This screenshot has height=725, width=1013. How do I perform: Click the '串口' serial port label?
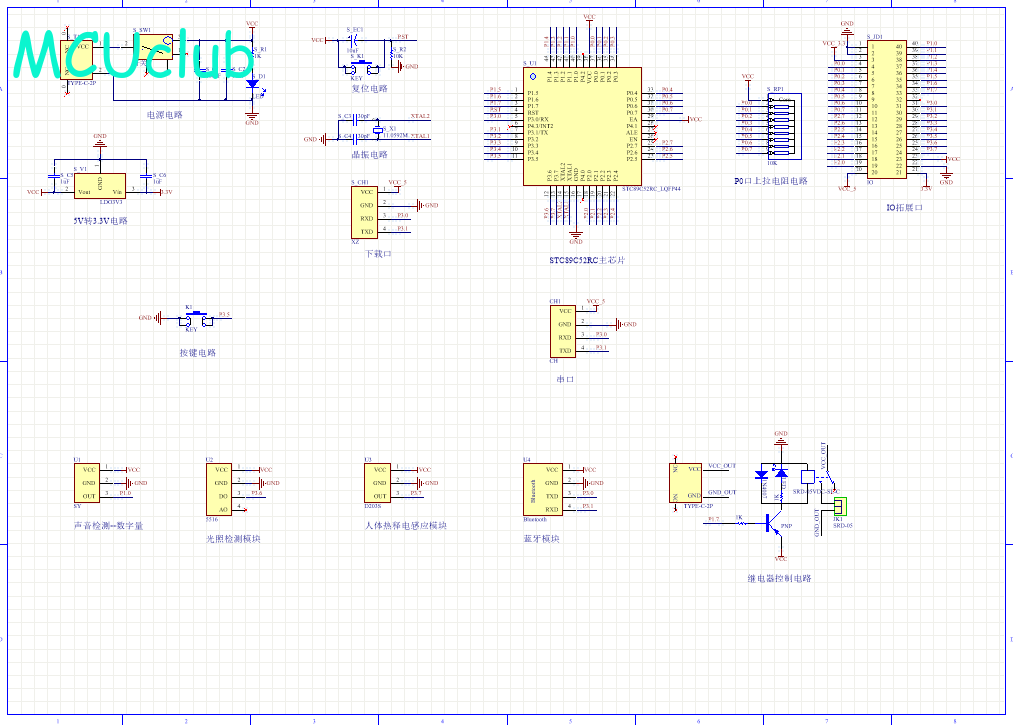(565, 379)
